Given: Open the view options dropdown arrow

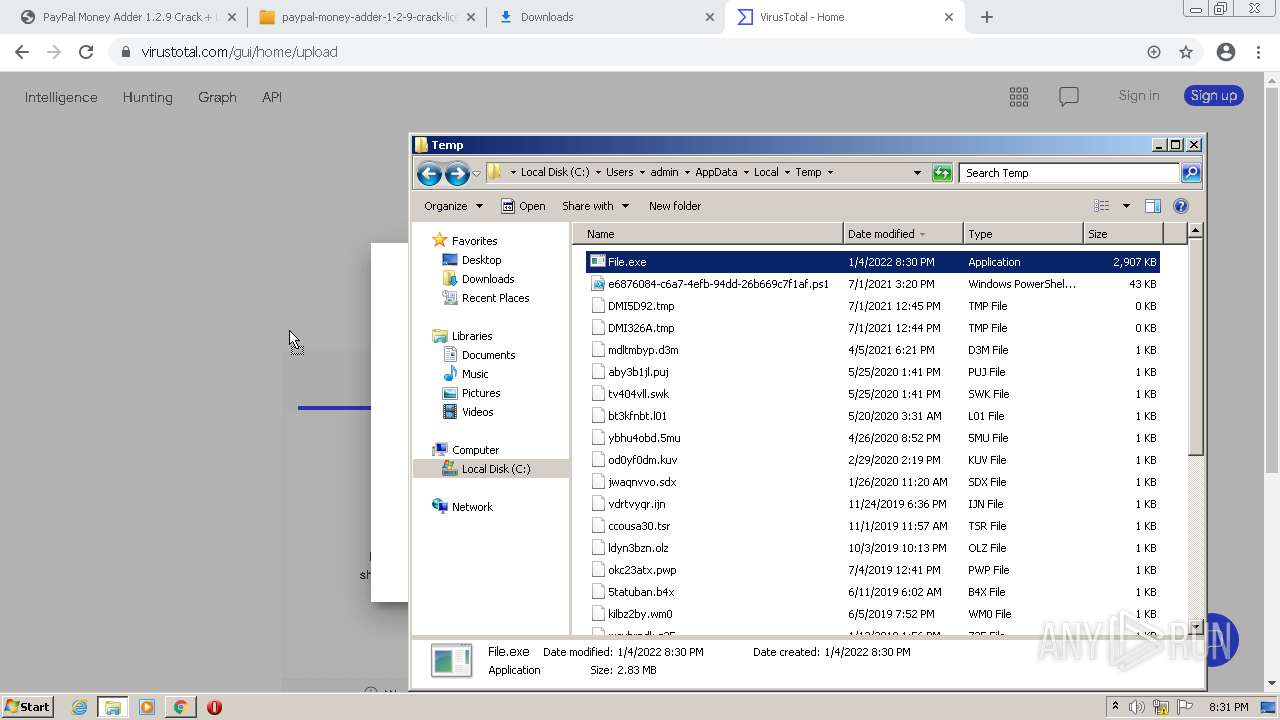Looking at the screenshot, I should tap(1126, 206).
